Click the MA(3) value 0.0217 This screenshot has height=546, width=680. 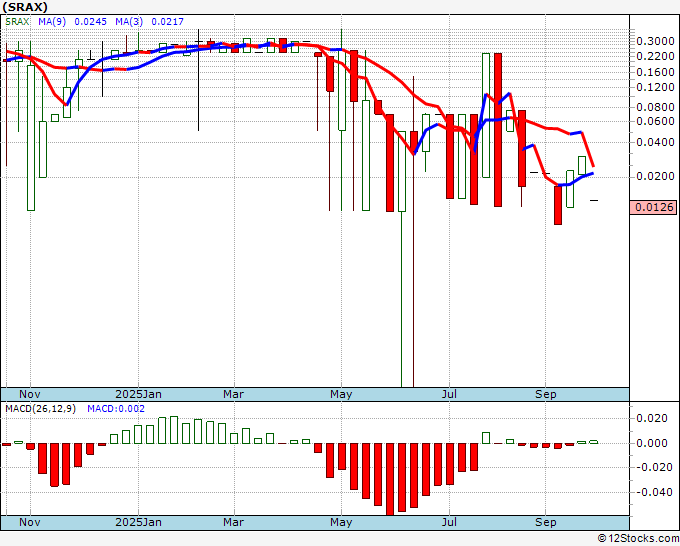167,21
